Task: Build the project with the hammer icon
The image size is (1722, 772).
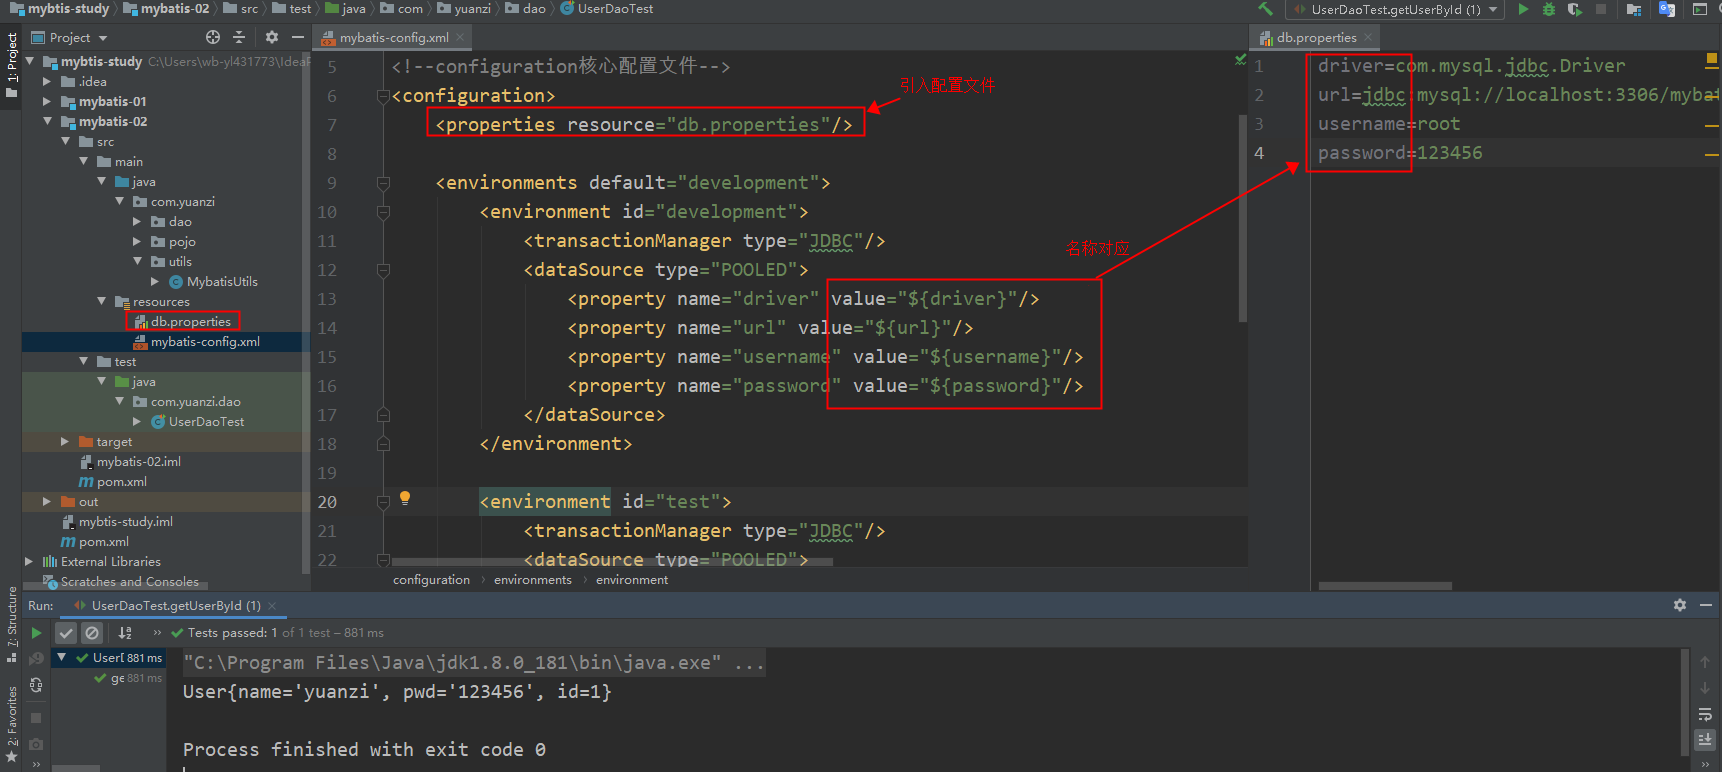Action: tap(1265, 9)
